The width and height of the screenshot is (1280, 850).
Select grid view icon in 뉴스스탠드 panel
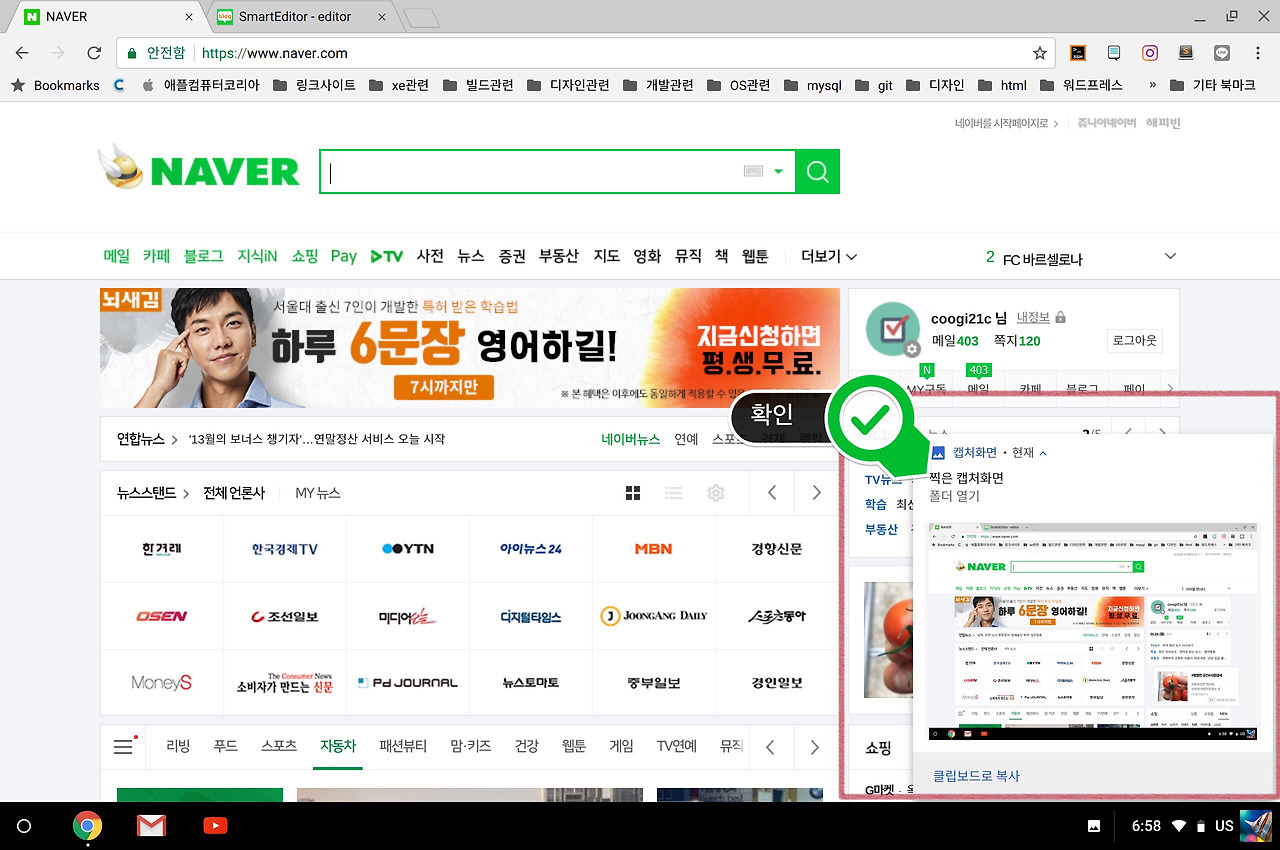(633, 492)
